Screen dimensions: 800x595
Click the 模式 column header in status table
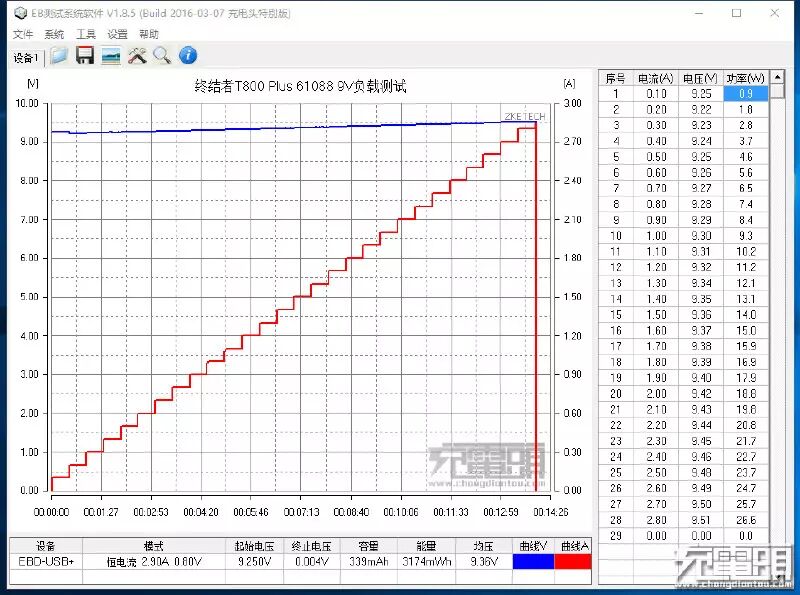pyautogui.click(x=154, y=546)
